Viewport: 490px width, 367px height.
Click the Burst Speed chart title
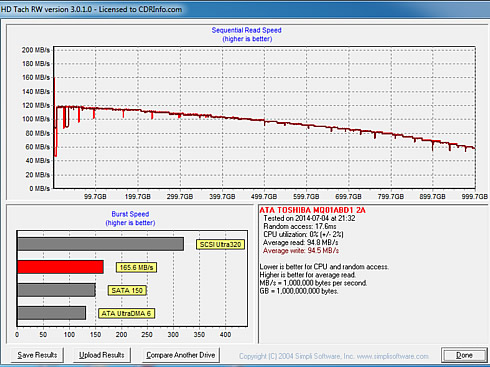[130, 214]
